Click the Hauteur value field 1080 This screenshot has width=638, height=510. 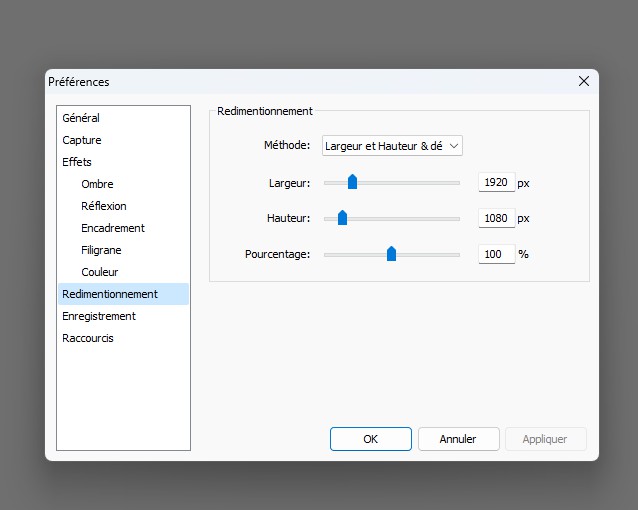tap(496, 219)
